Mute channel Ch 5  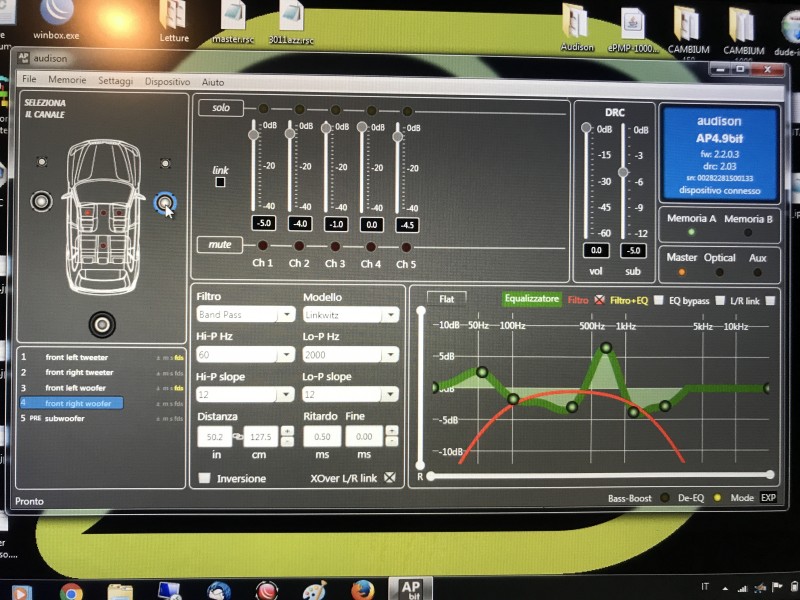(x=406, y=247)
